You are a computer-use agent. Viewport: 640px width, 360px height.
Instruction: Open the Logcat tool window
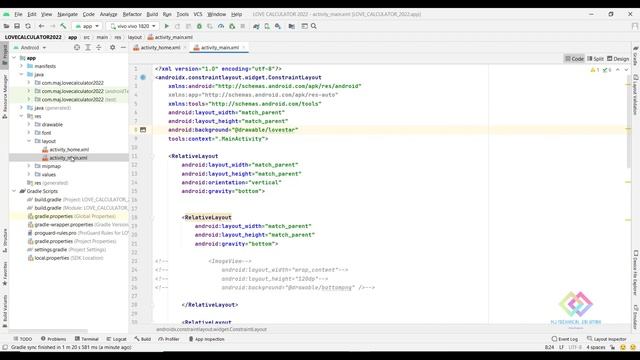pyautogui.click(x=116, y=339)
